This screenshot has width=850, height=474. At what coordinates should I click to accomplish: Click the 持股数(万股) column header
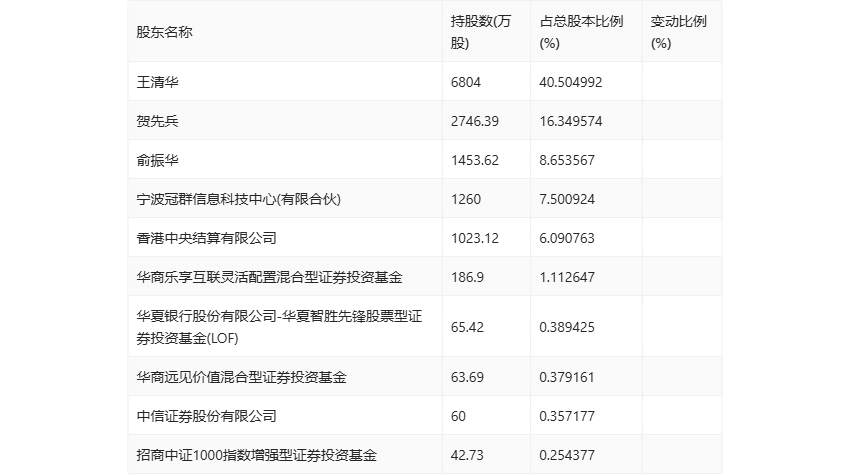pyautogui.click(x=481, y=32)
